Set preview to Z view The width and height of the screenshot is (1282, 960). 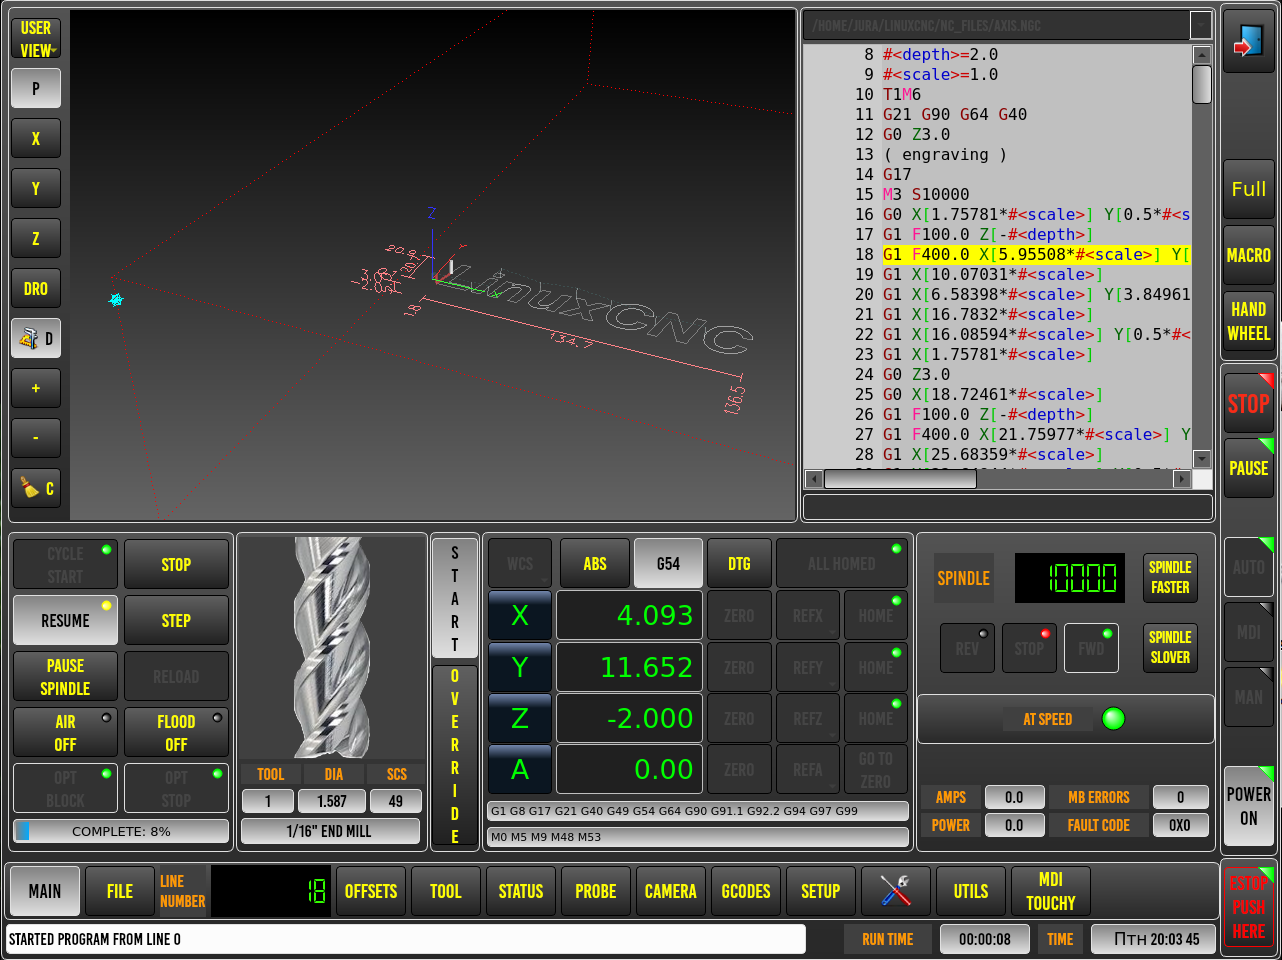[x=36, y=238]
